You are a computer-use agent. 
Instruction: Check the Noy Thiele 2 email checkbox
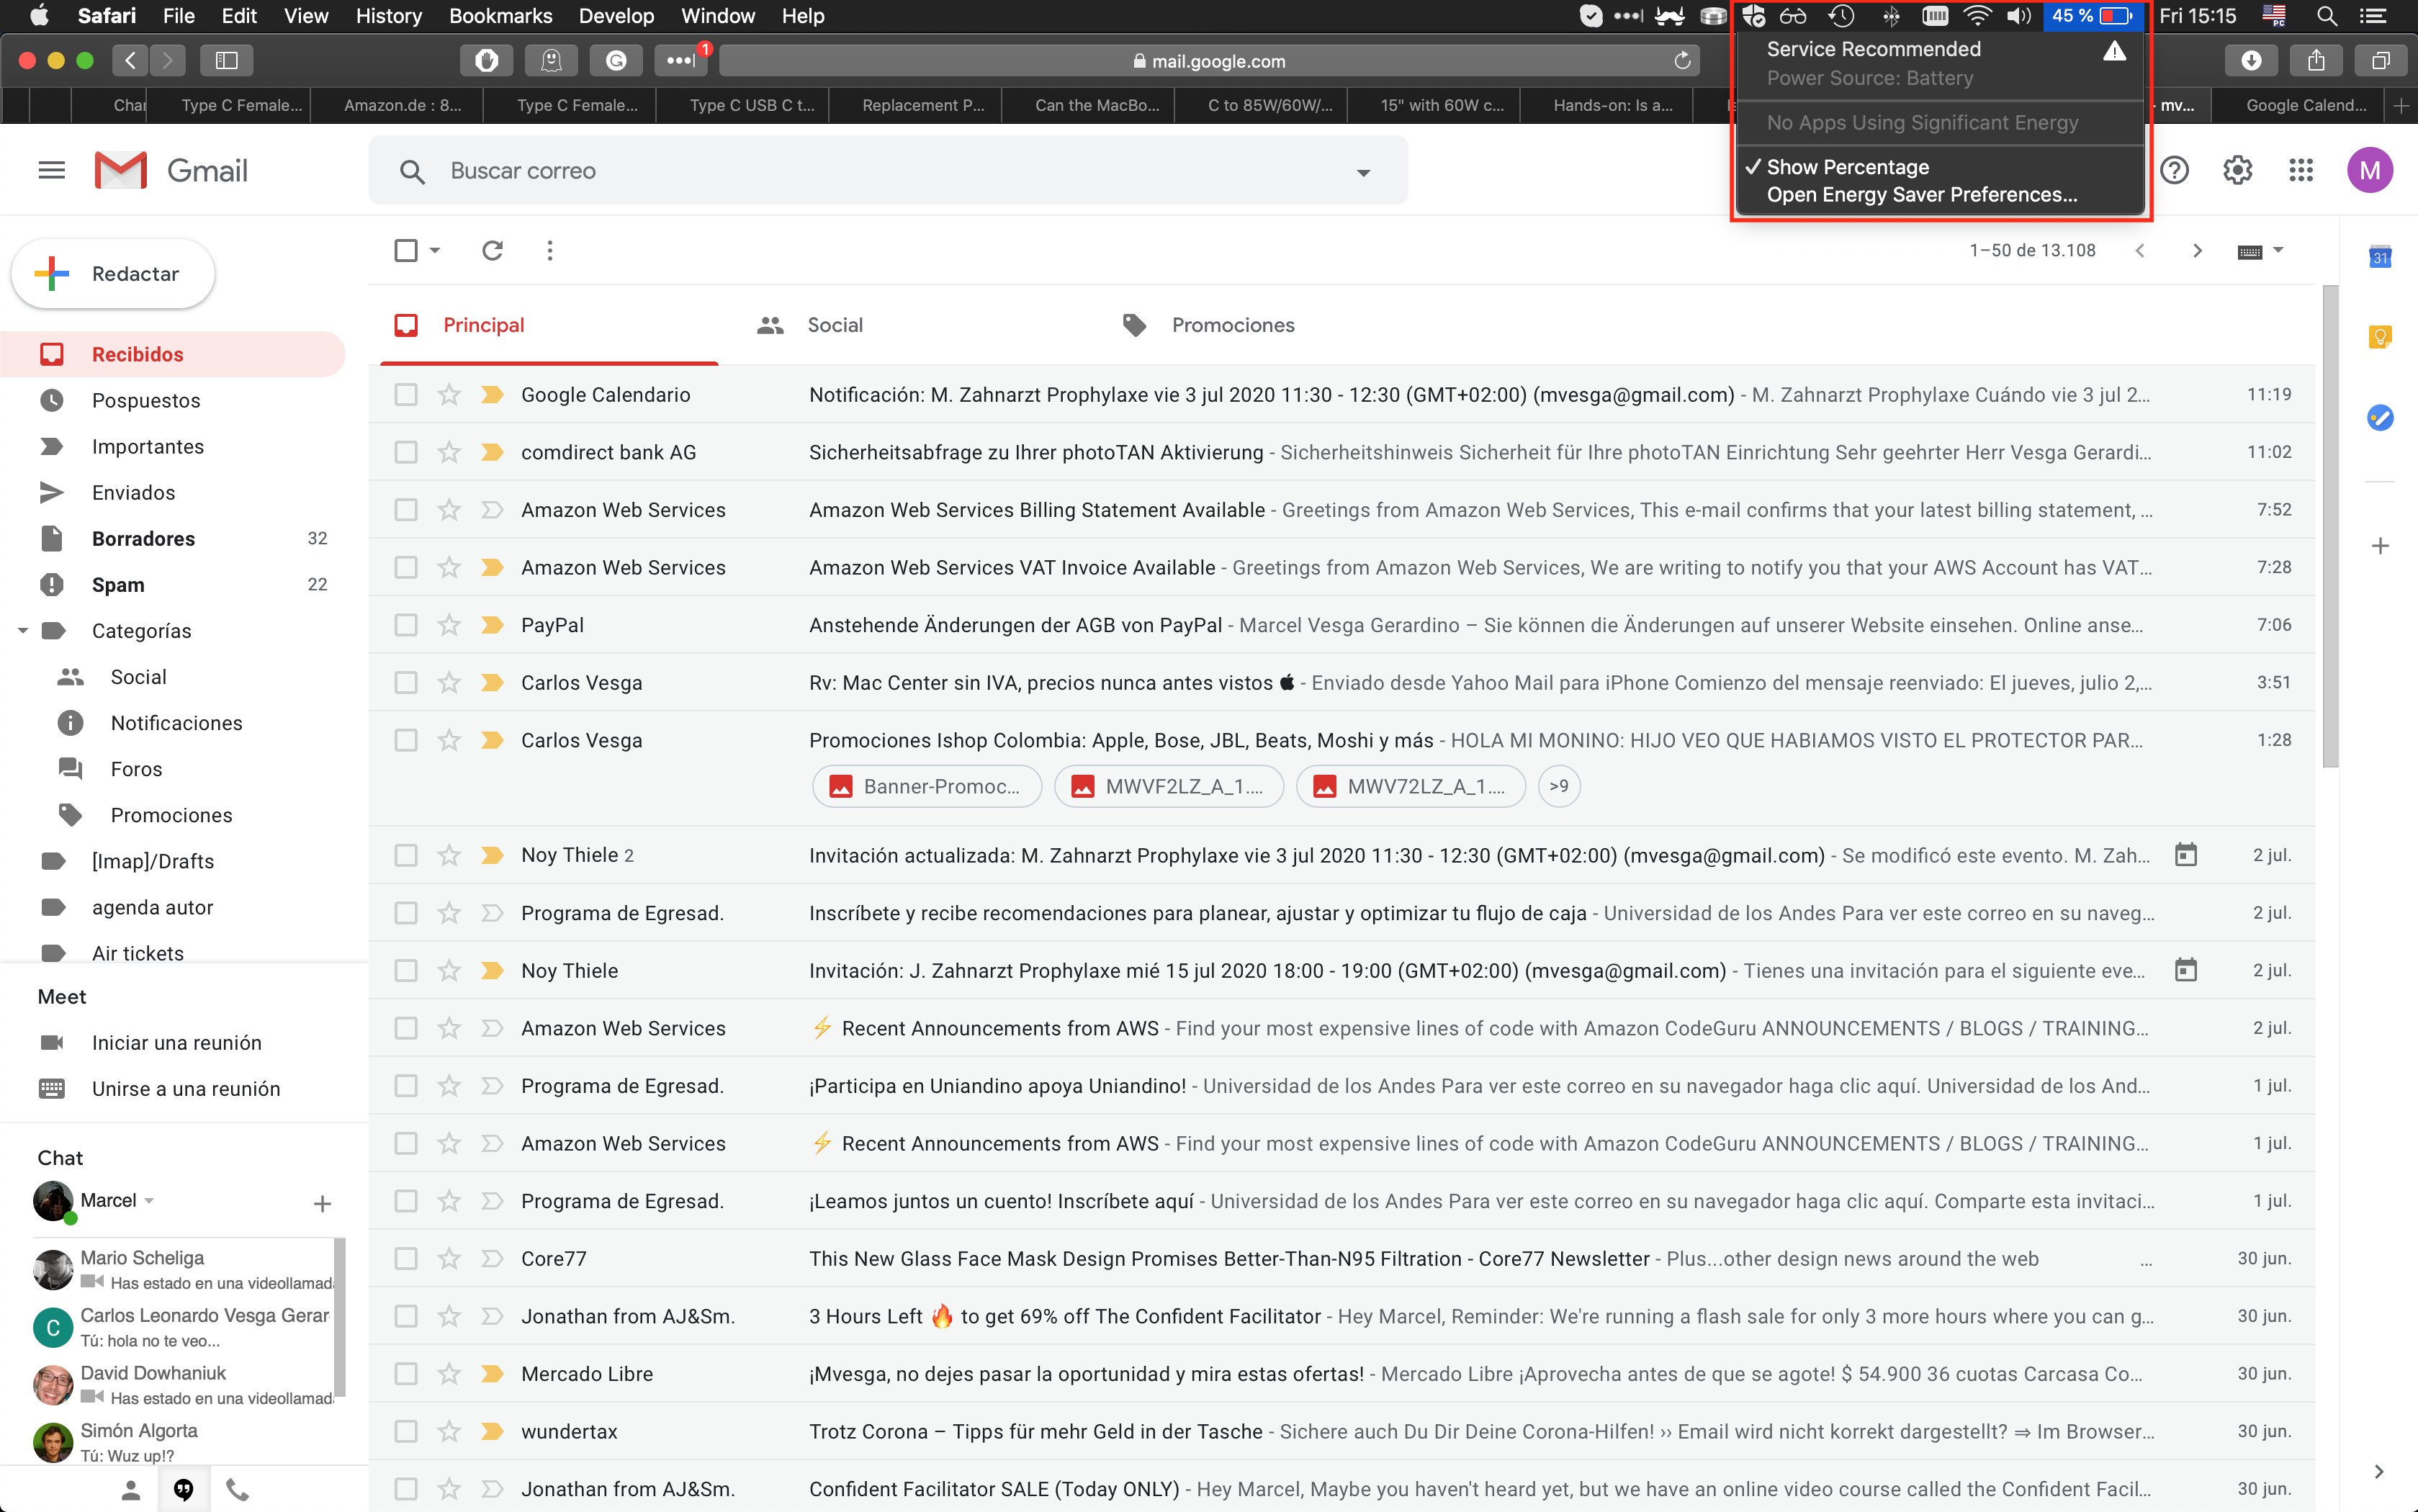(406, 855)
